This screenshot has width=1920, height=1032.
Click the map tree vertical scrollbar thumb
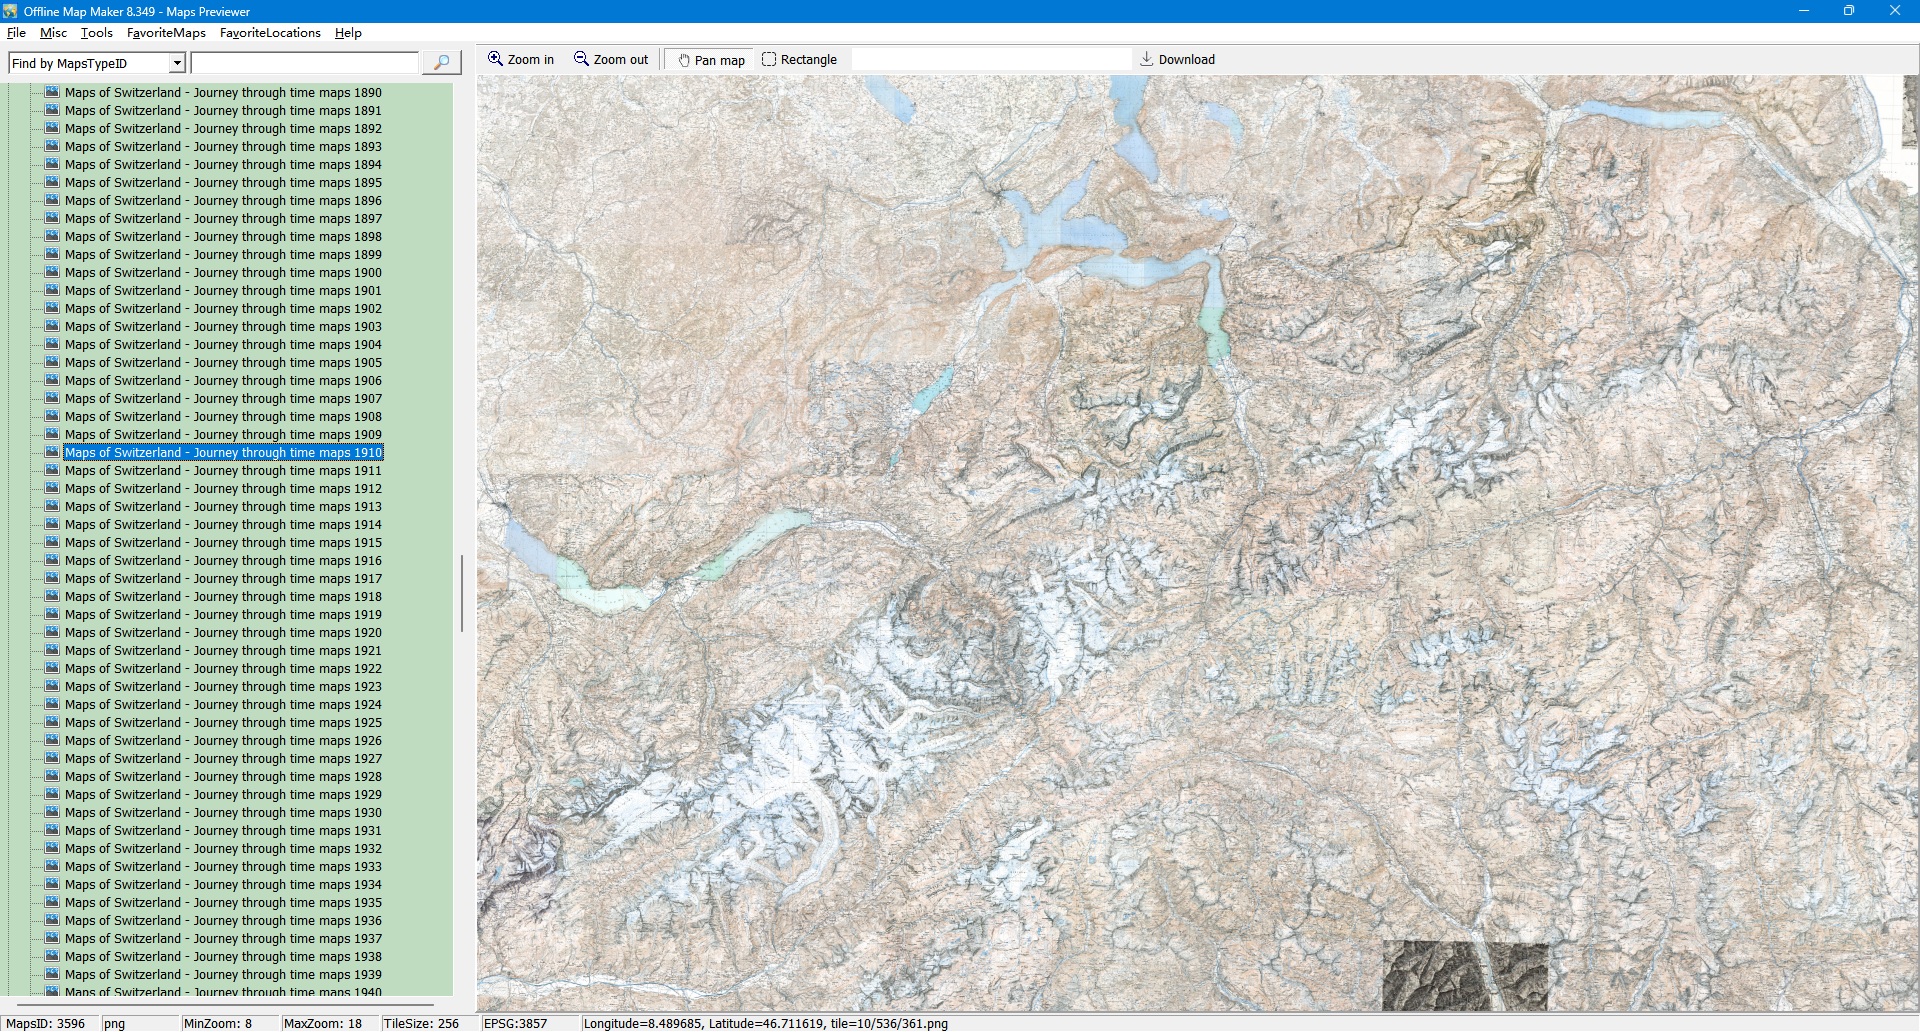click(461, 593)
